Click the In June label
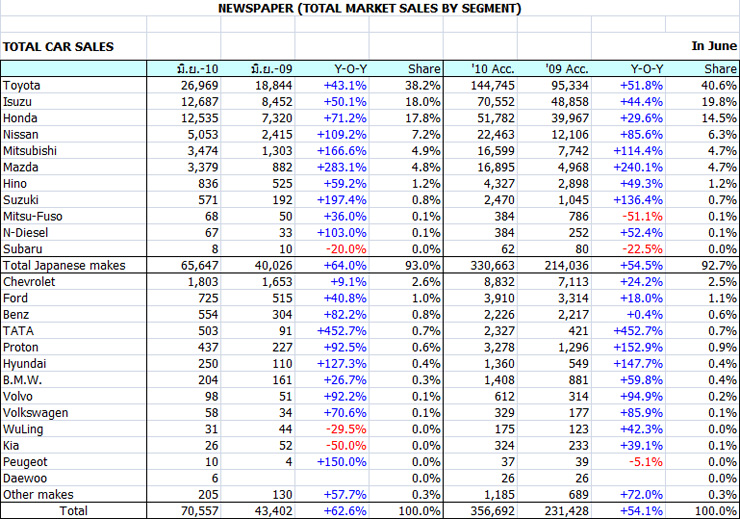Image resolution: width=740 pixels, height=519 pixels. pyautogui.click(x=713, y=46)
